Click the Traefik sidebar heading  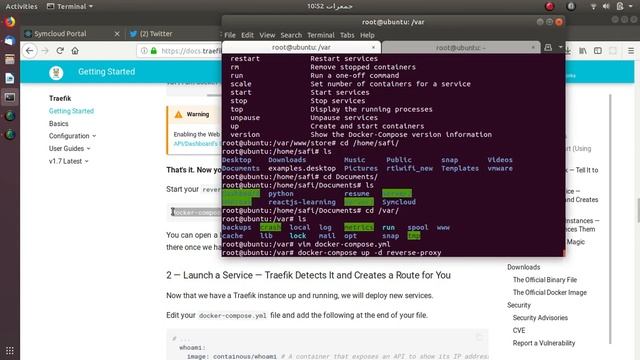click(x=60, y=98)
